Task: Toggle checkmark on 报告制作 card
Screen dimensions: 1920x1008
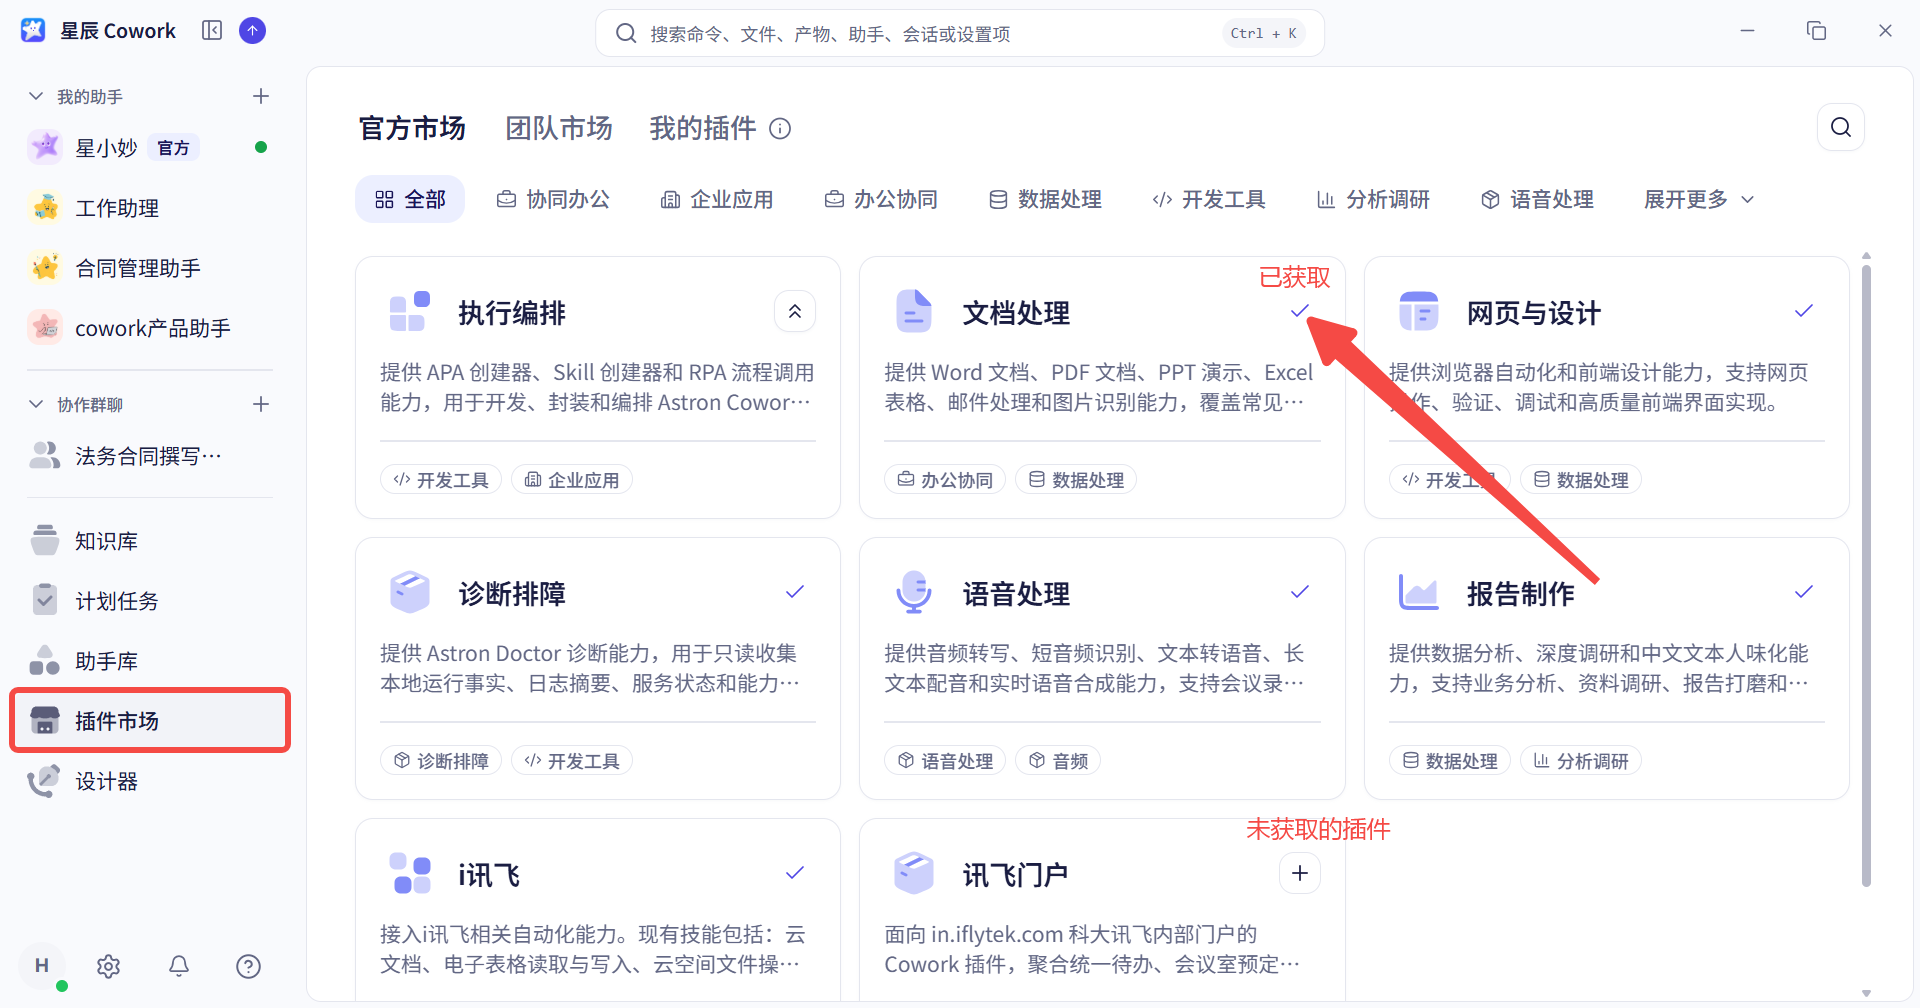Action: coord(1803,592)
